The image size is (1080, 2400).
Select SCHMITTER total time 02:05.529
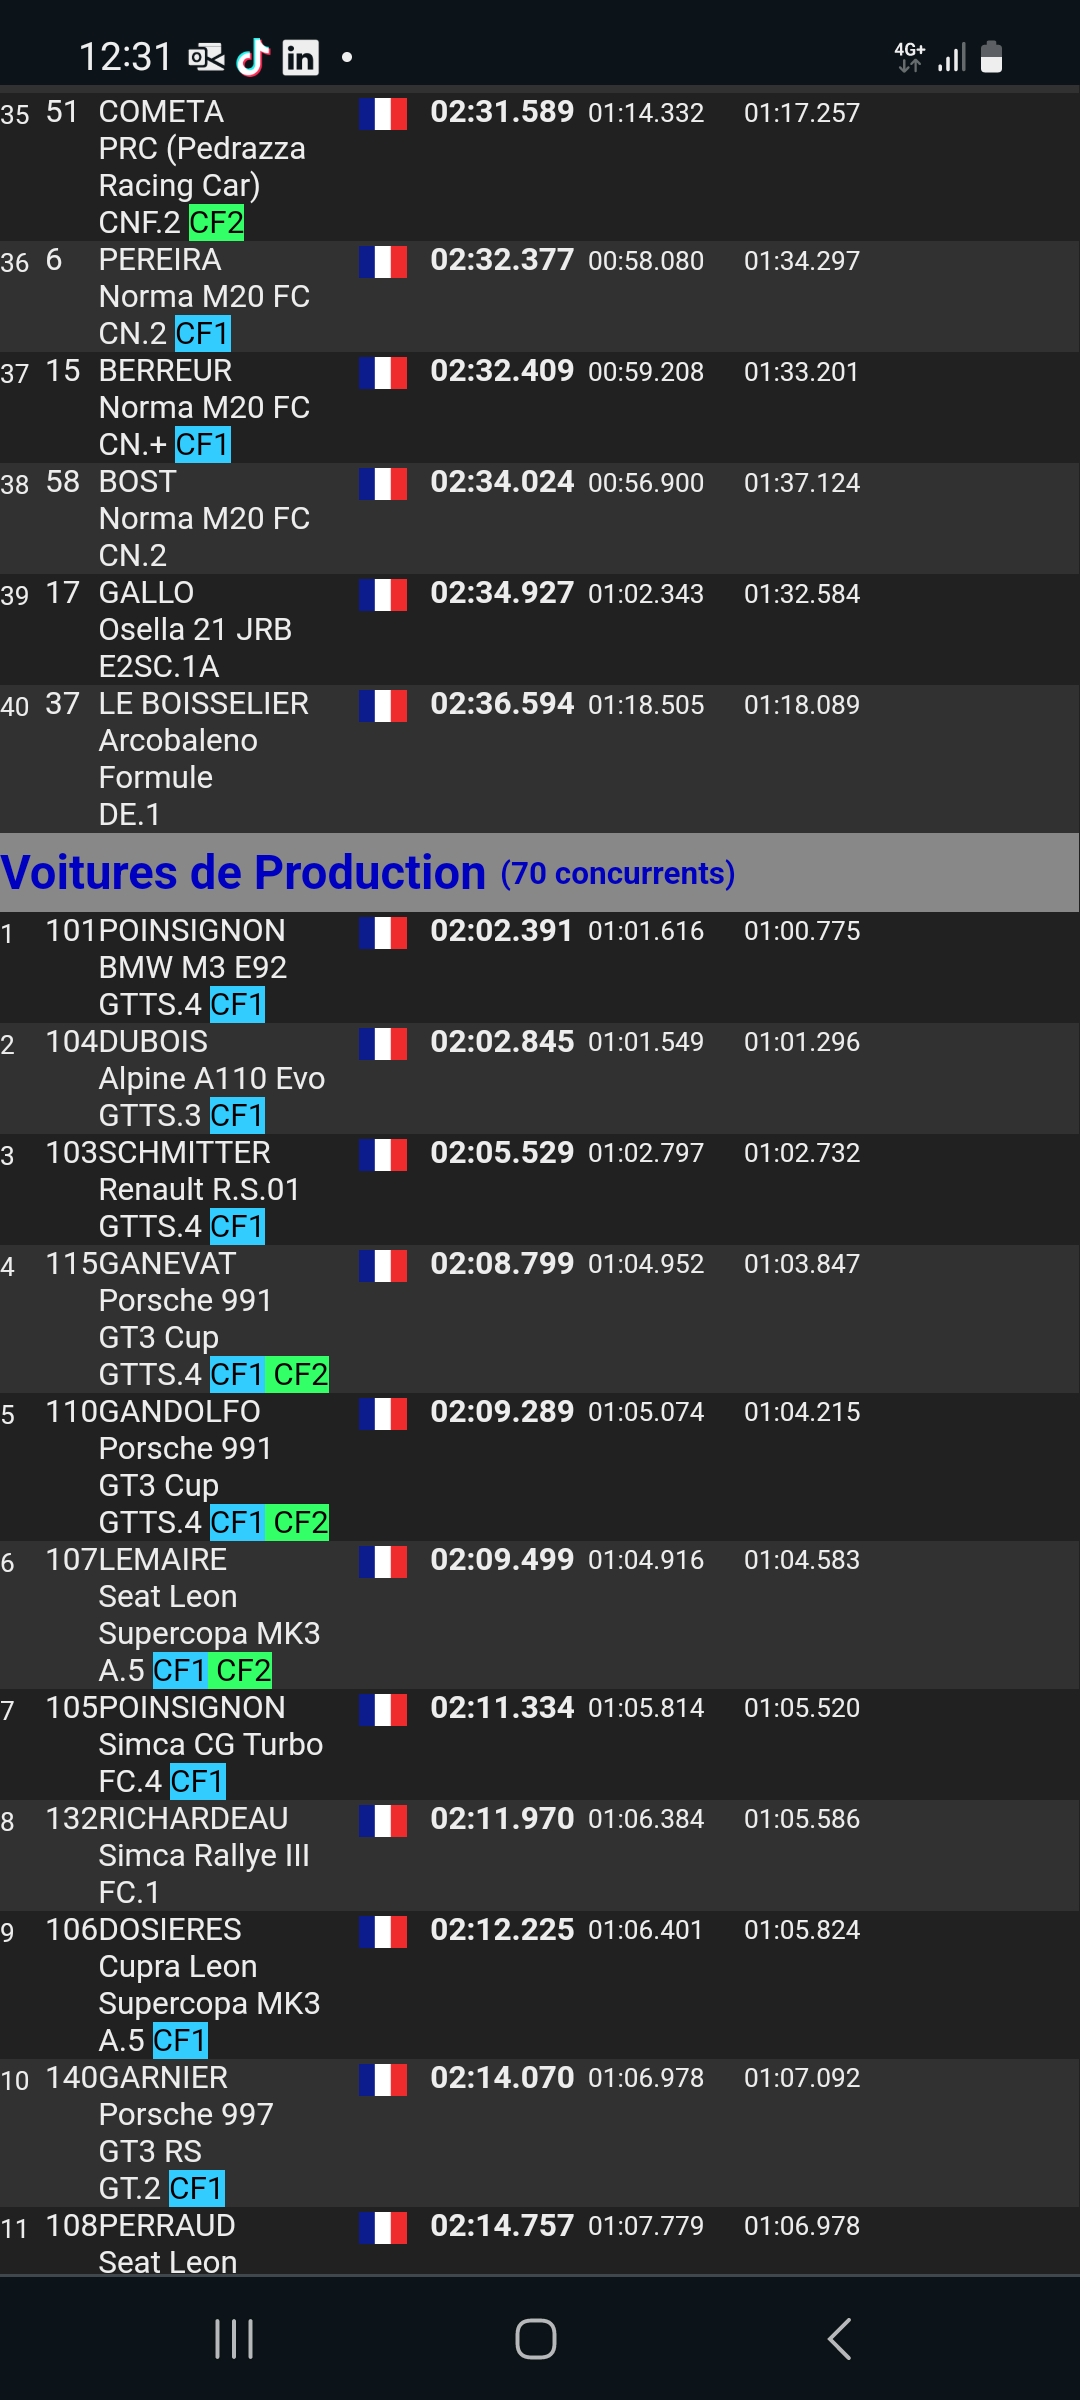502,1152
